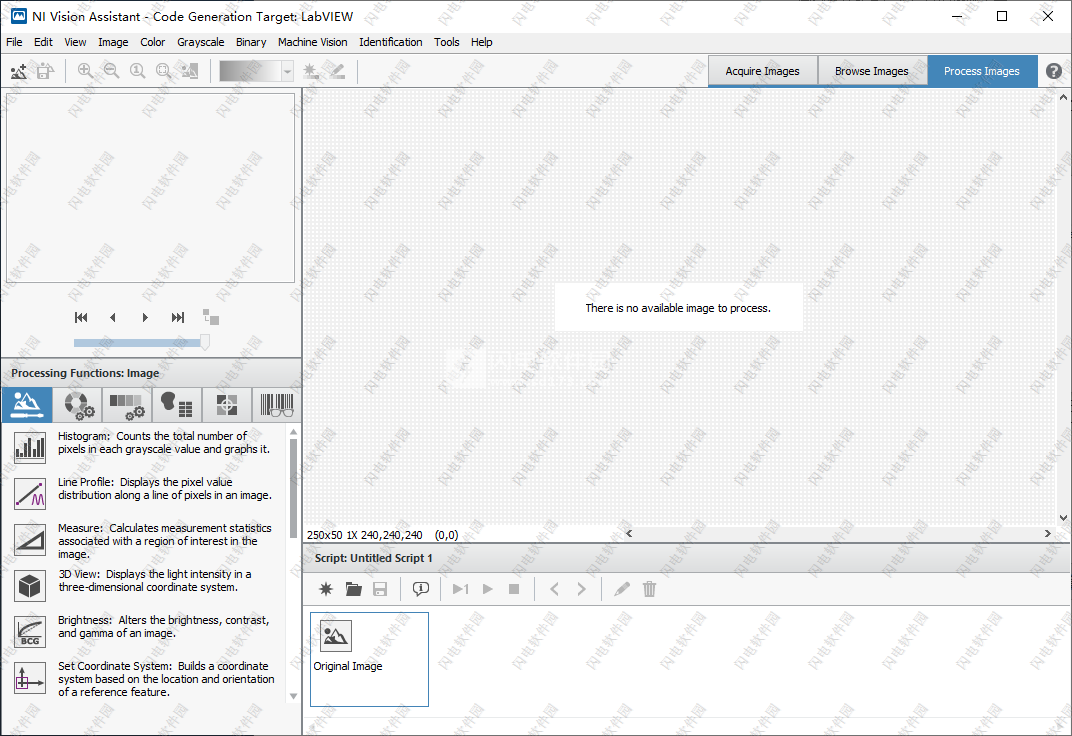Open the Color menu
This screenshot has height=736, width=1072.
152,42
